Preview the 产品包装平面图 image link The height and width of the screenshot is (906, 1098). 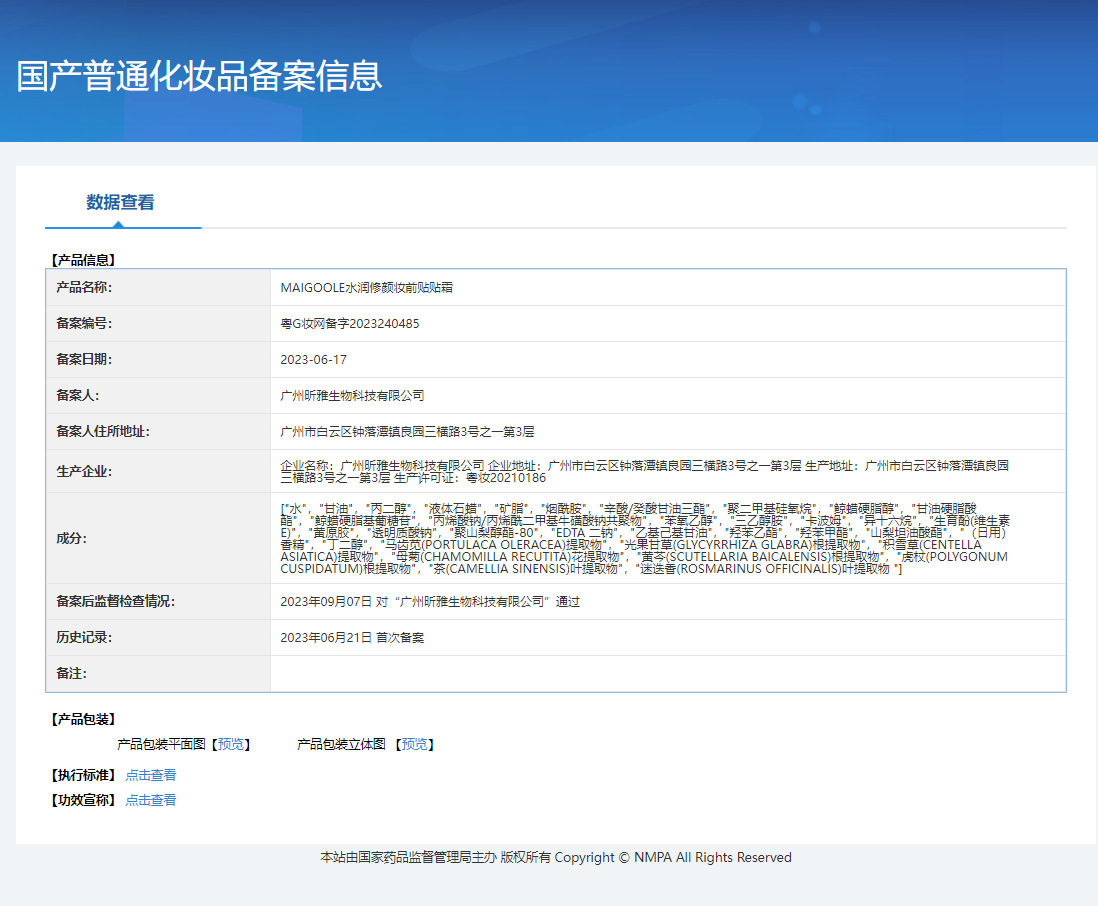click(x=230, y=744)
